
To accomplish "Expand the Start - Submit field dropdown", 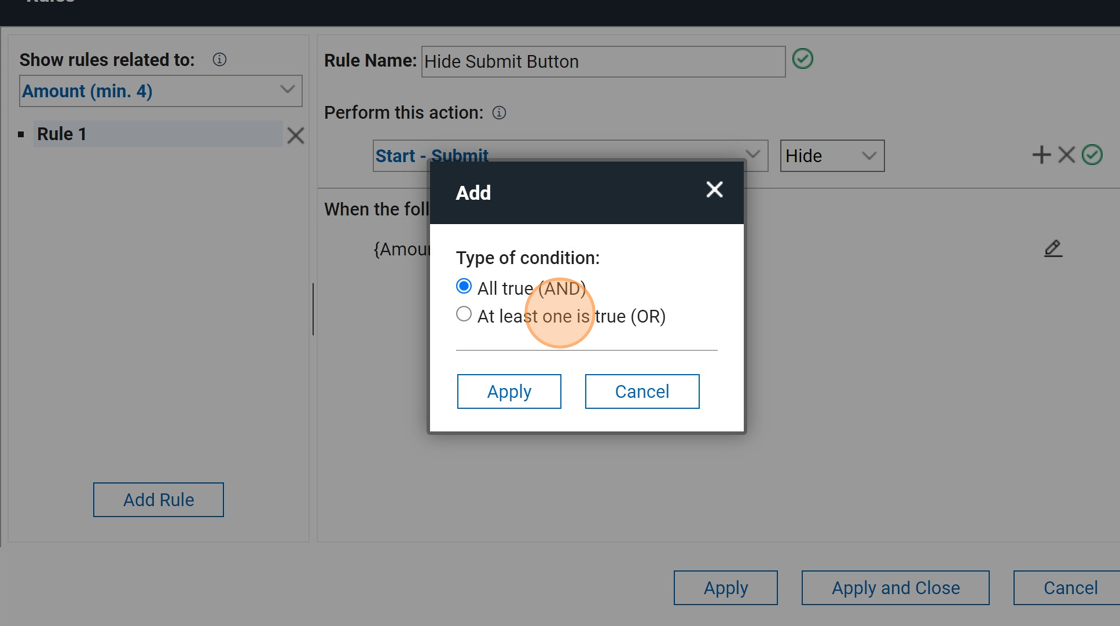I will (x=752, y=156).
